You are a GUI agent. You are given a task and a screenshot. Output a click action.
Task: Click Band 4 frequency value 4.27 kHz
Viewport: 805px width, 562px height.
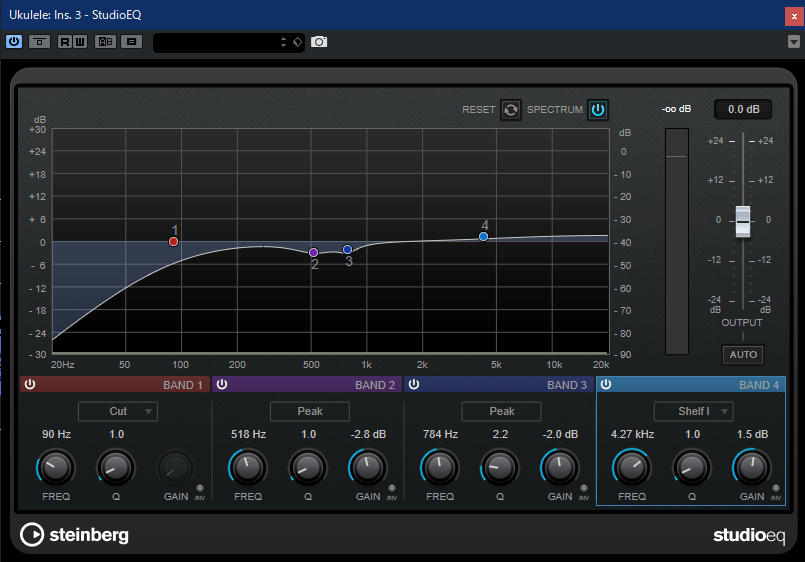point(632,434)
